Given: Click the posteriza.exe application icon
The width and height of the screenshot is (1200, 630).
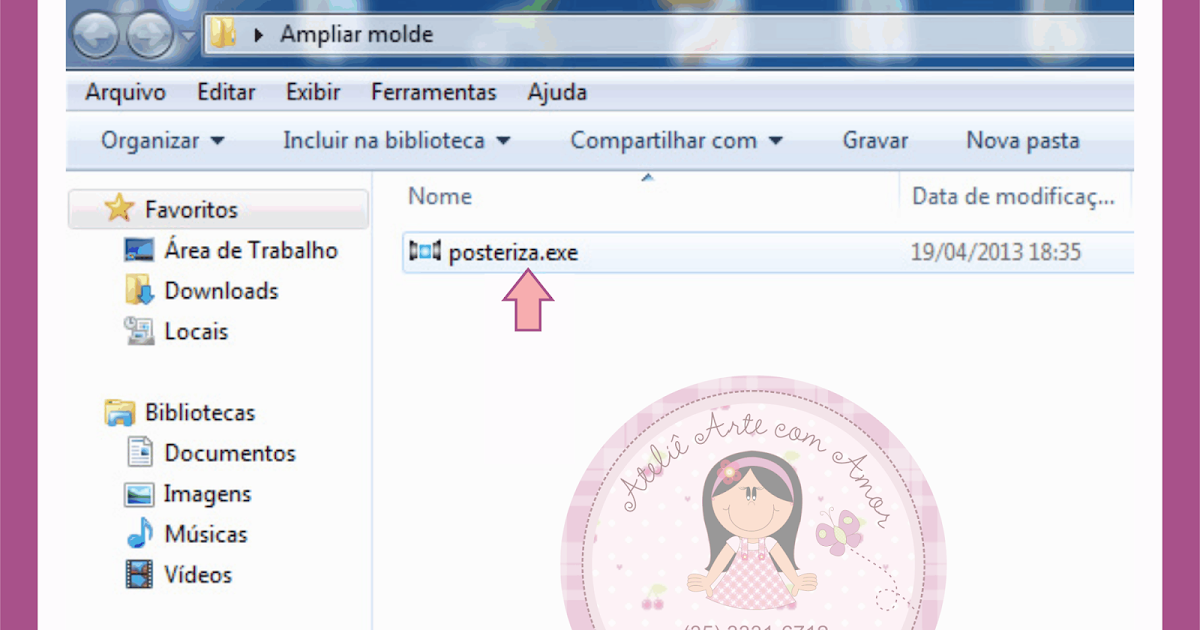Looking at the screenshot, I should (x=425, y=252).
